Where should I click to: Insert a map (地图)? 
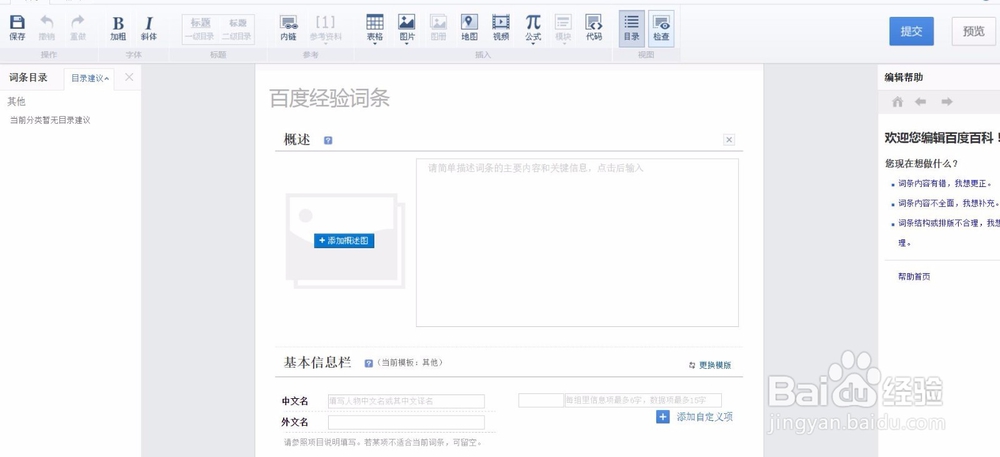click(469, 28)
